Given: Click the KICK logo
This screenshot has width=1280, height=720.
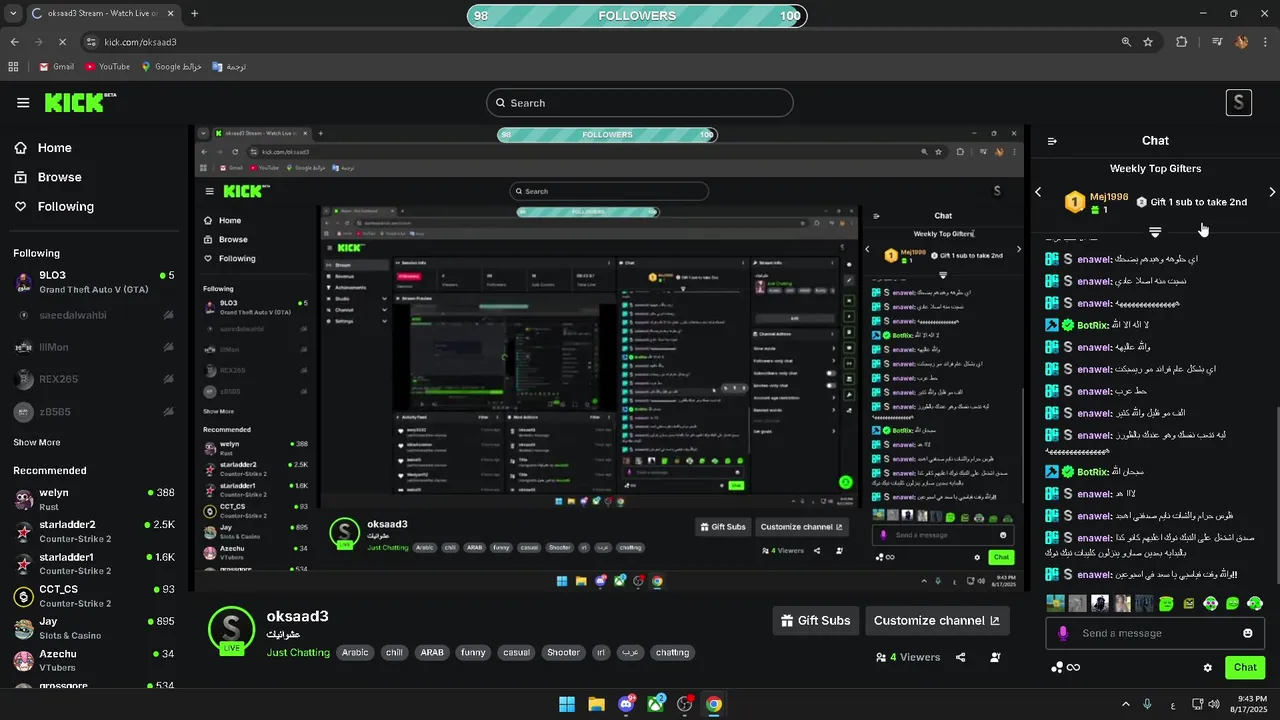Looking at the screenshot, I should (x=80, y=102).
